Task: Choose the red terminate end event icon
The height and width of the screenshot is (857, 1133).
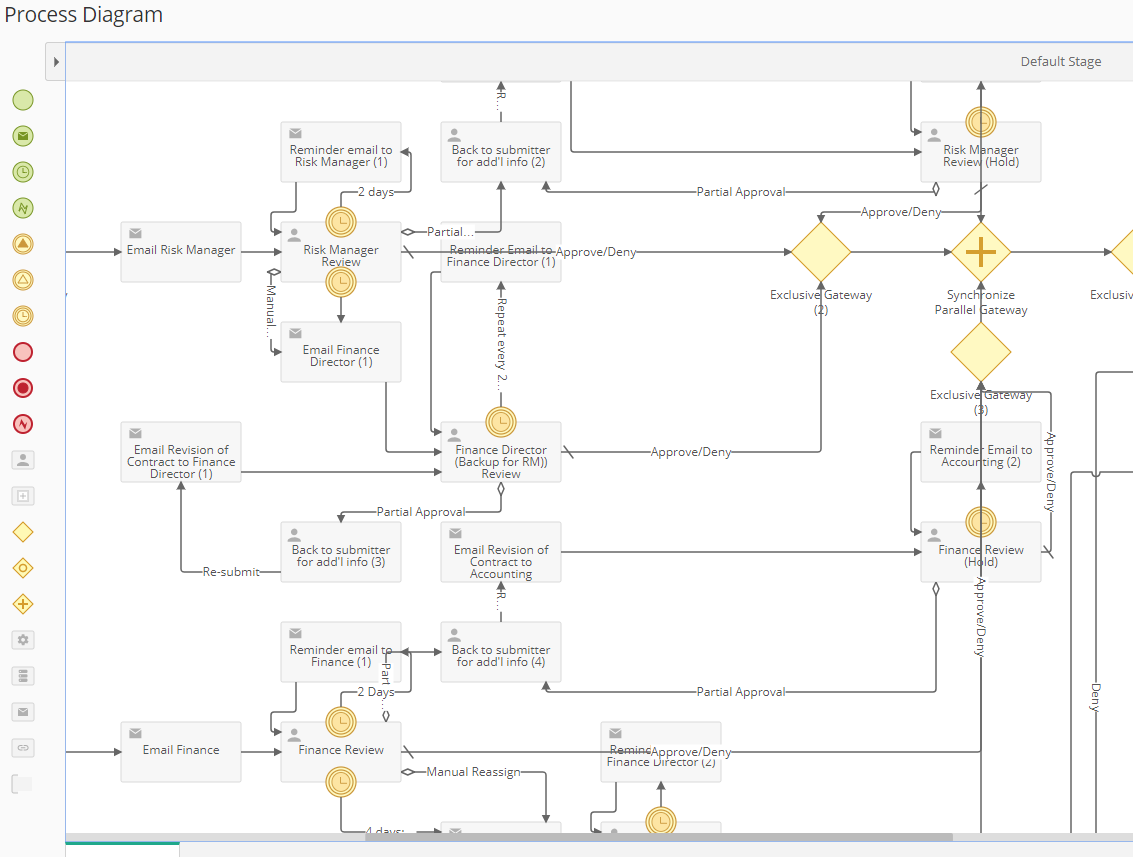Action: click(x=23, y=388)
